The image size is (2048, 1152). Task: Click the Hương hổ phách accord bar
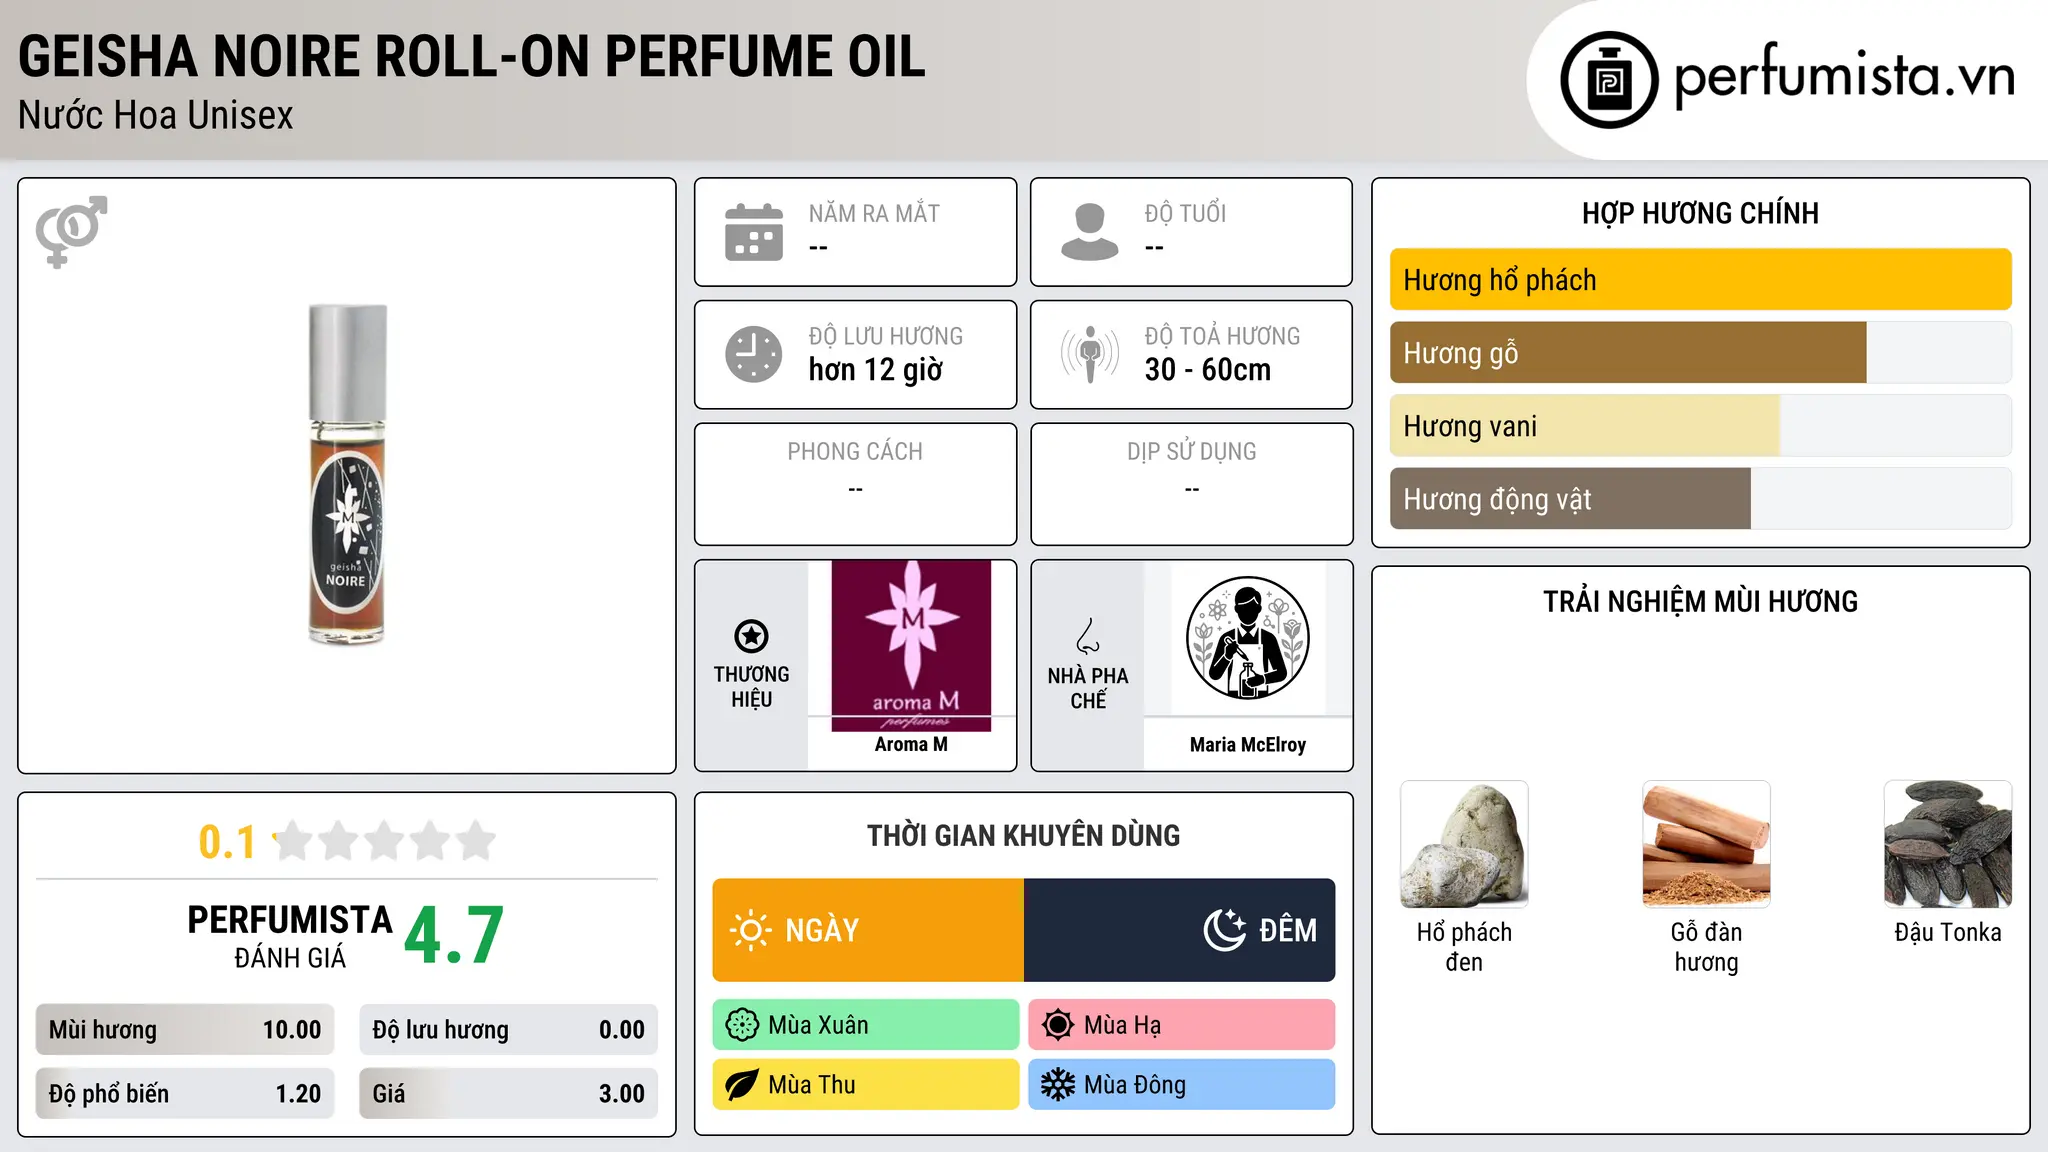tap(1700, 280)
